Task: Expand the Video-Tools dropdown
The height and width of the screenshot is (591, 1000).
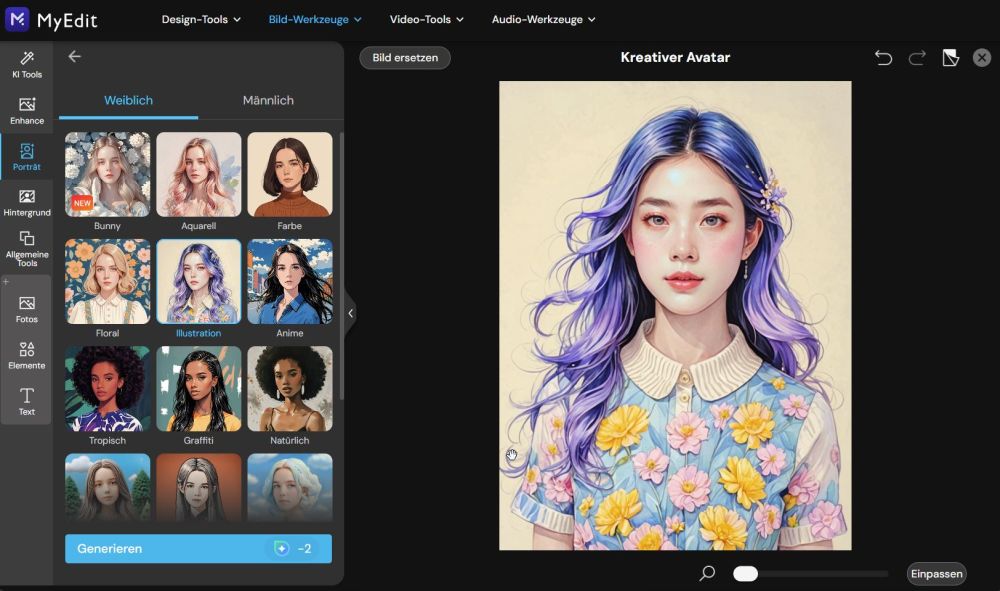Action: click(x=426, y=19)
